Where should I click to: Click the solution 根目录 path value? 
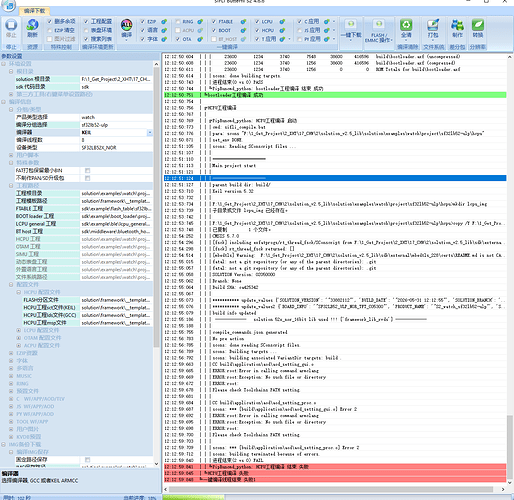(x=116, y=79)
